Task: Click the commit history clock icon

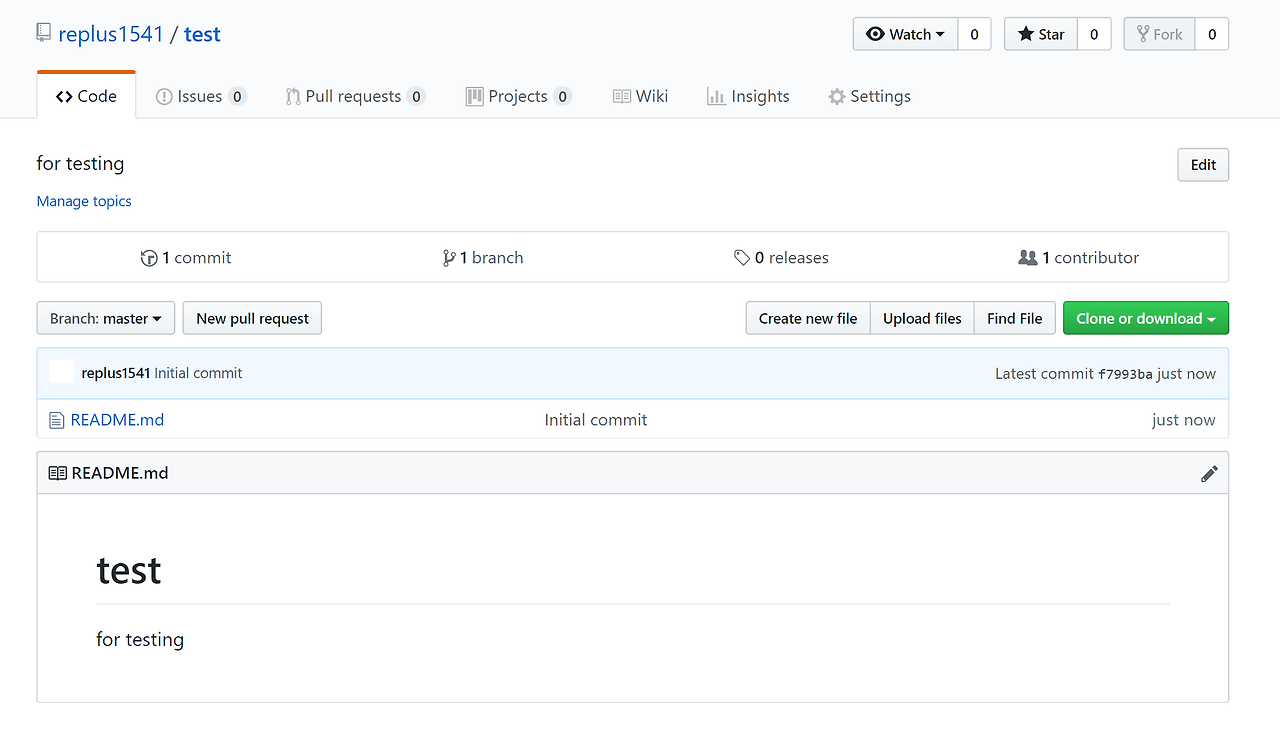Action: pyautogui.click(x=149, y=258)
